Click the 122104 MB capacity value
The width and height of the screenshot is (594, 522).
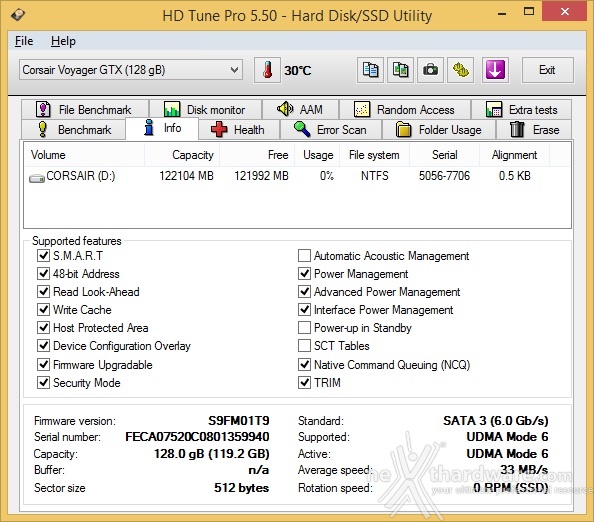pos(186,176)
